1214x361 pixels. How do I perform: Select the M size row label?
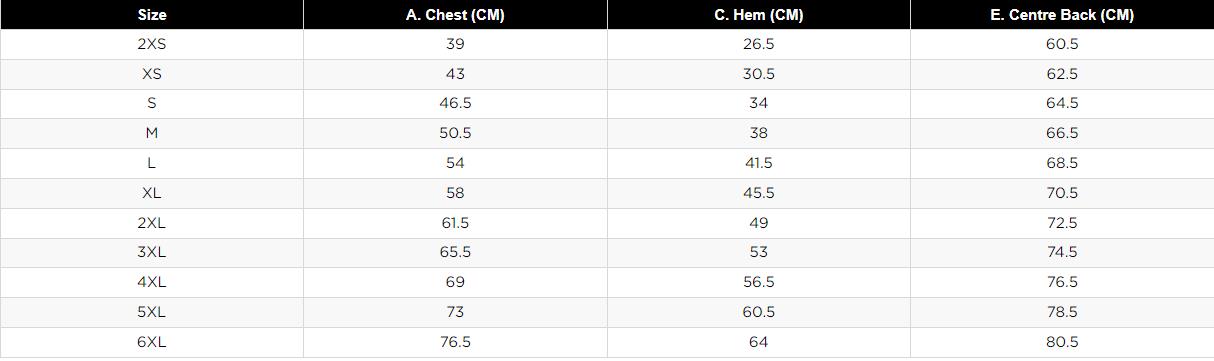[152, 133]
